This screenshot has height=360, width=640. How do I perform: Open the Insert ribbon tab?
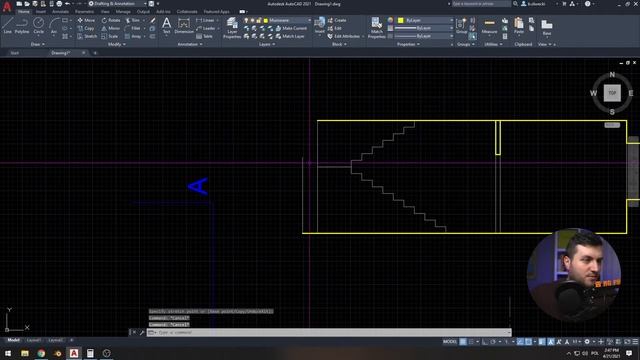click(x=41, y=12)
